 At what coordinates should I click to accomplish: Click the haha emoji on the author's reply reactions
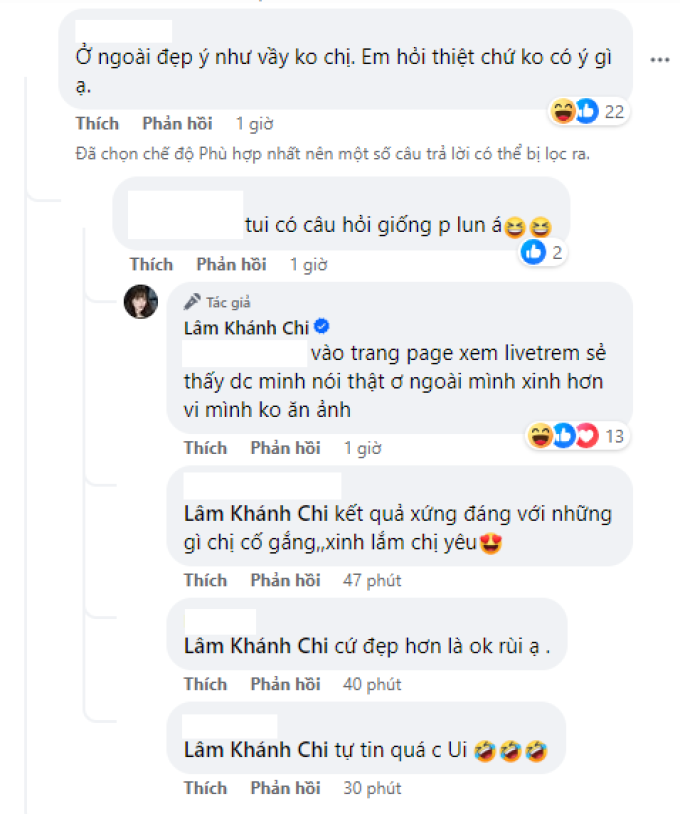point(540,436)
